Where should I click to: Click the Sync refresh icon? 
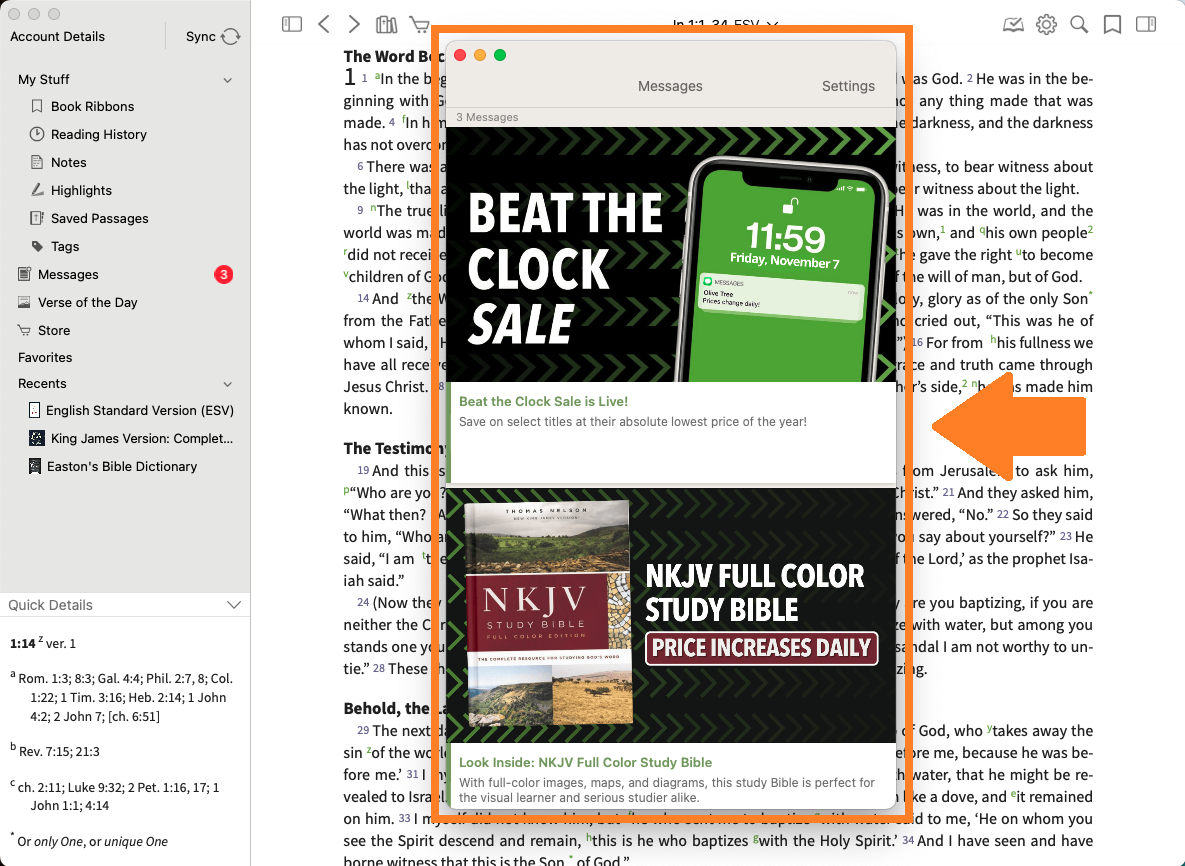pyautogui.click(x=231, y=36)
